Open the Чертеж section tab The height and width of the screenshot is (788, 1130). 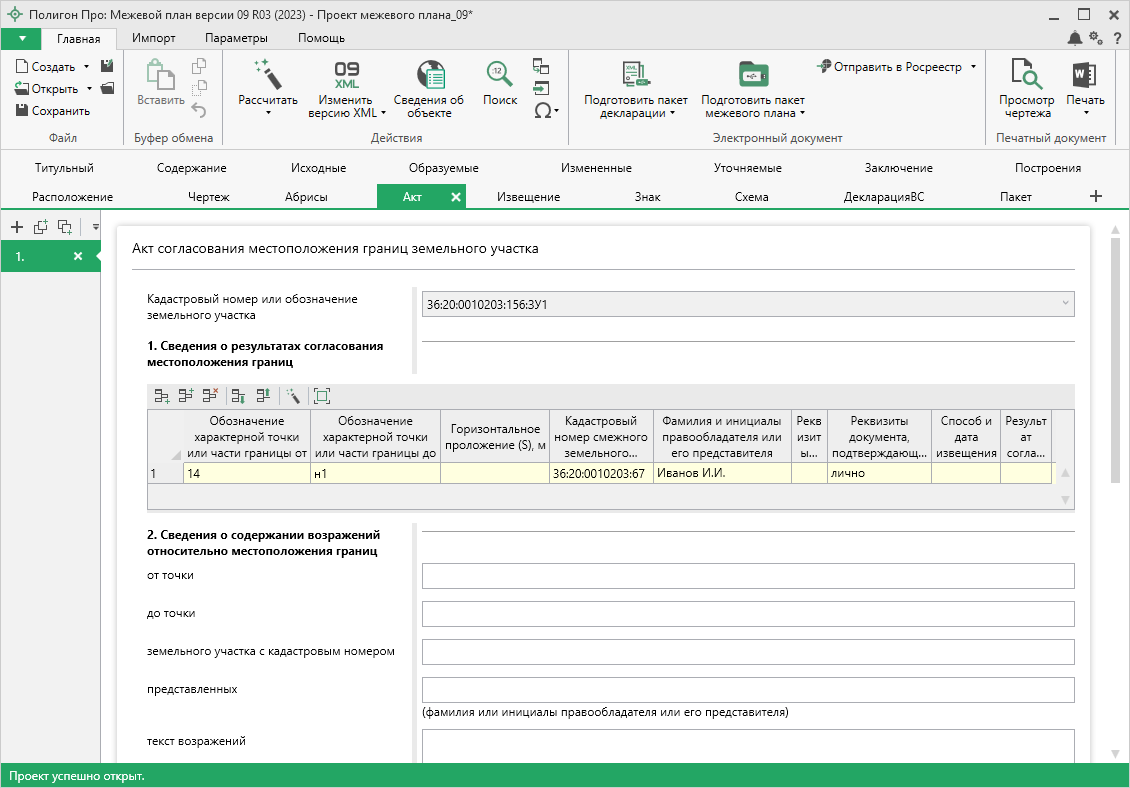pyautogui.click(x=208, y=197)
